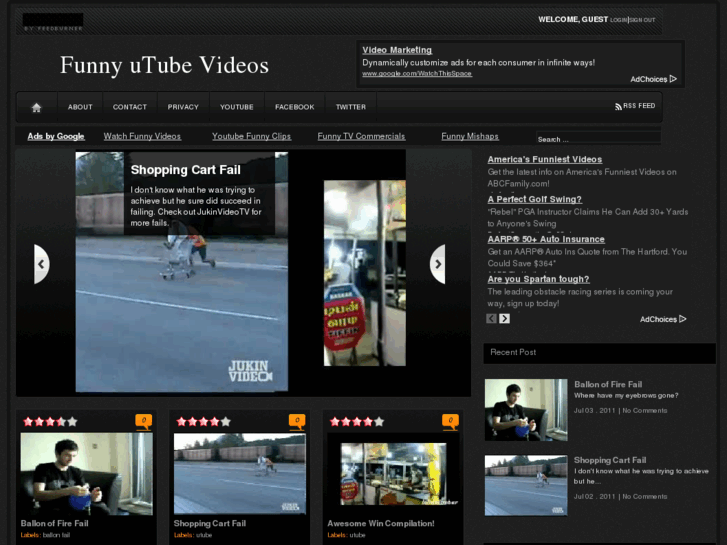Open the Awesome Win Compilation card thumbnail
The image size is (727, 545).
tap(393, 474)
